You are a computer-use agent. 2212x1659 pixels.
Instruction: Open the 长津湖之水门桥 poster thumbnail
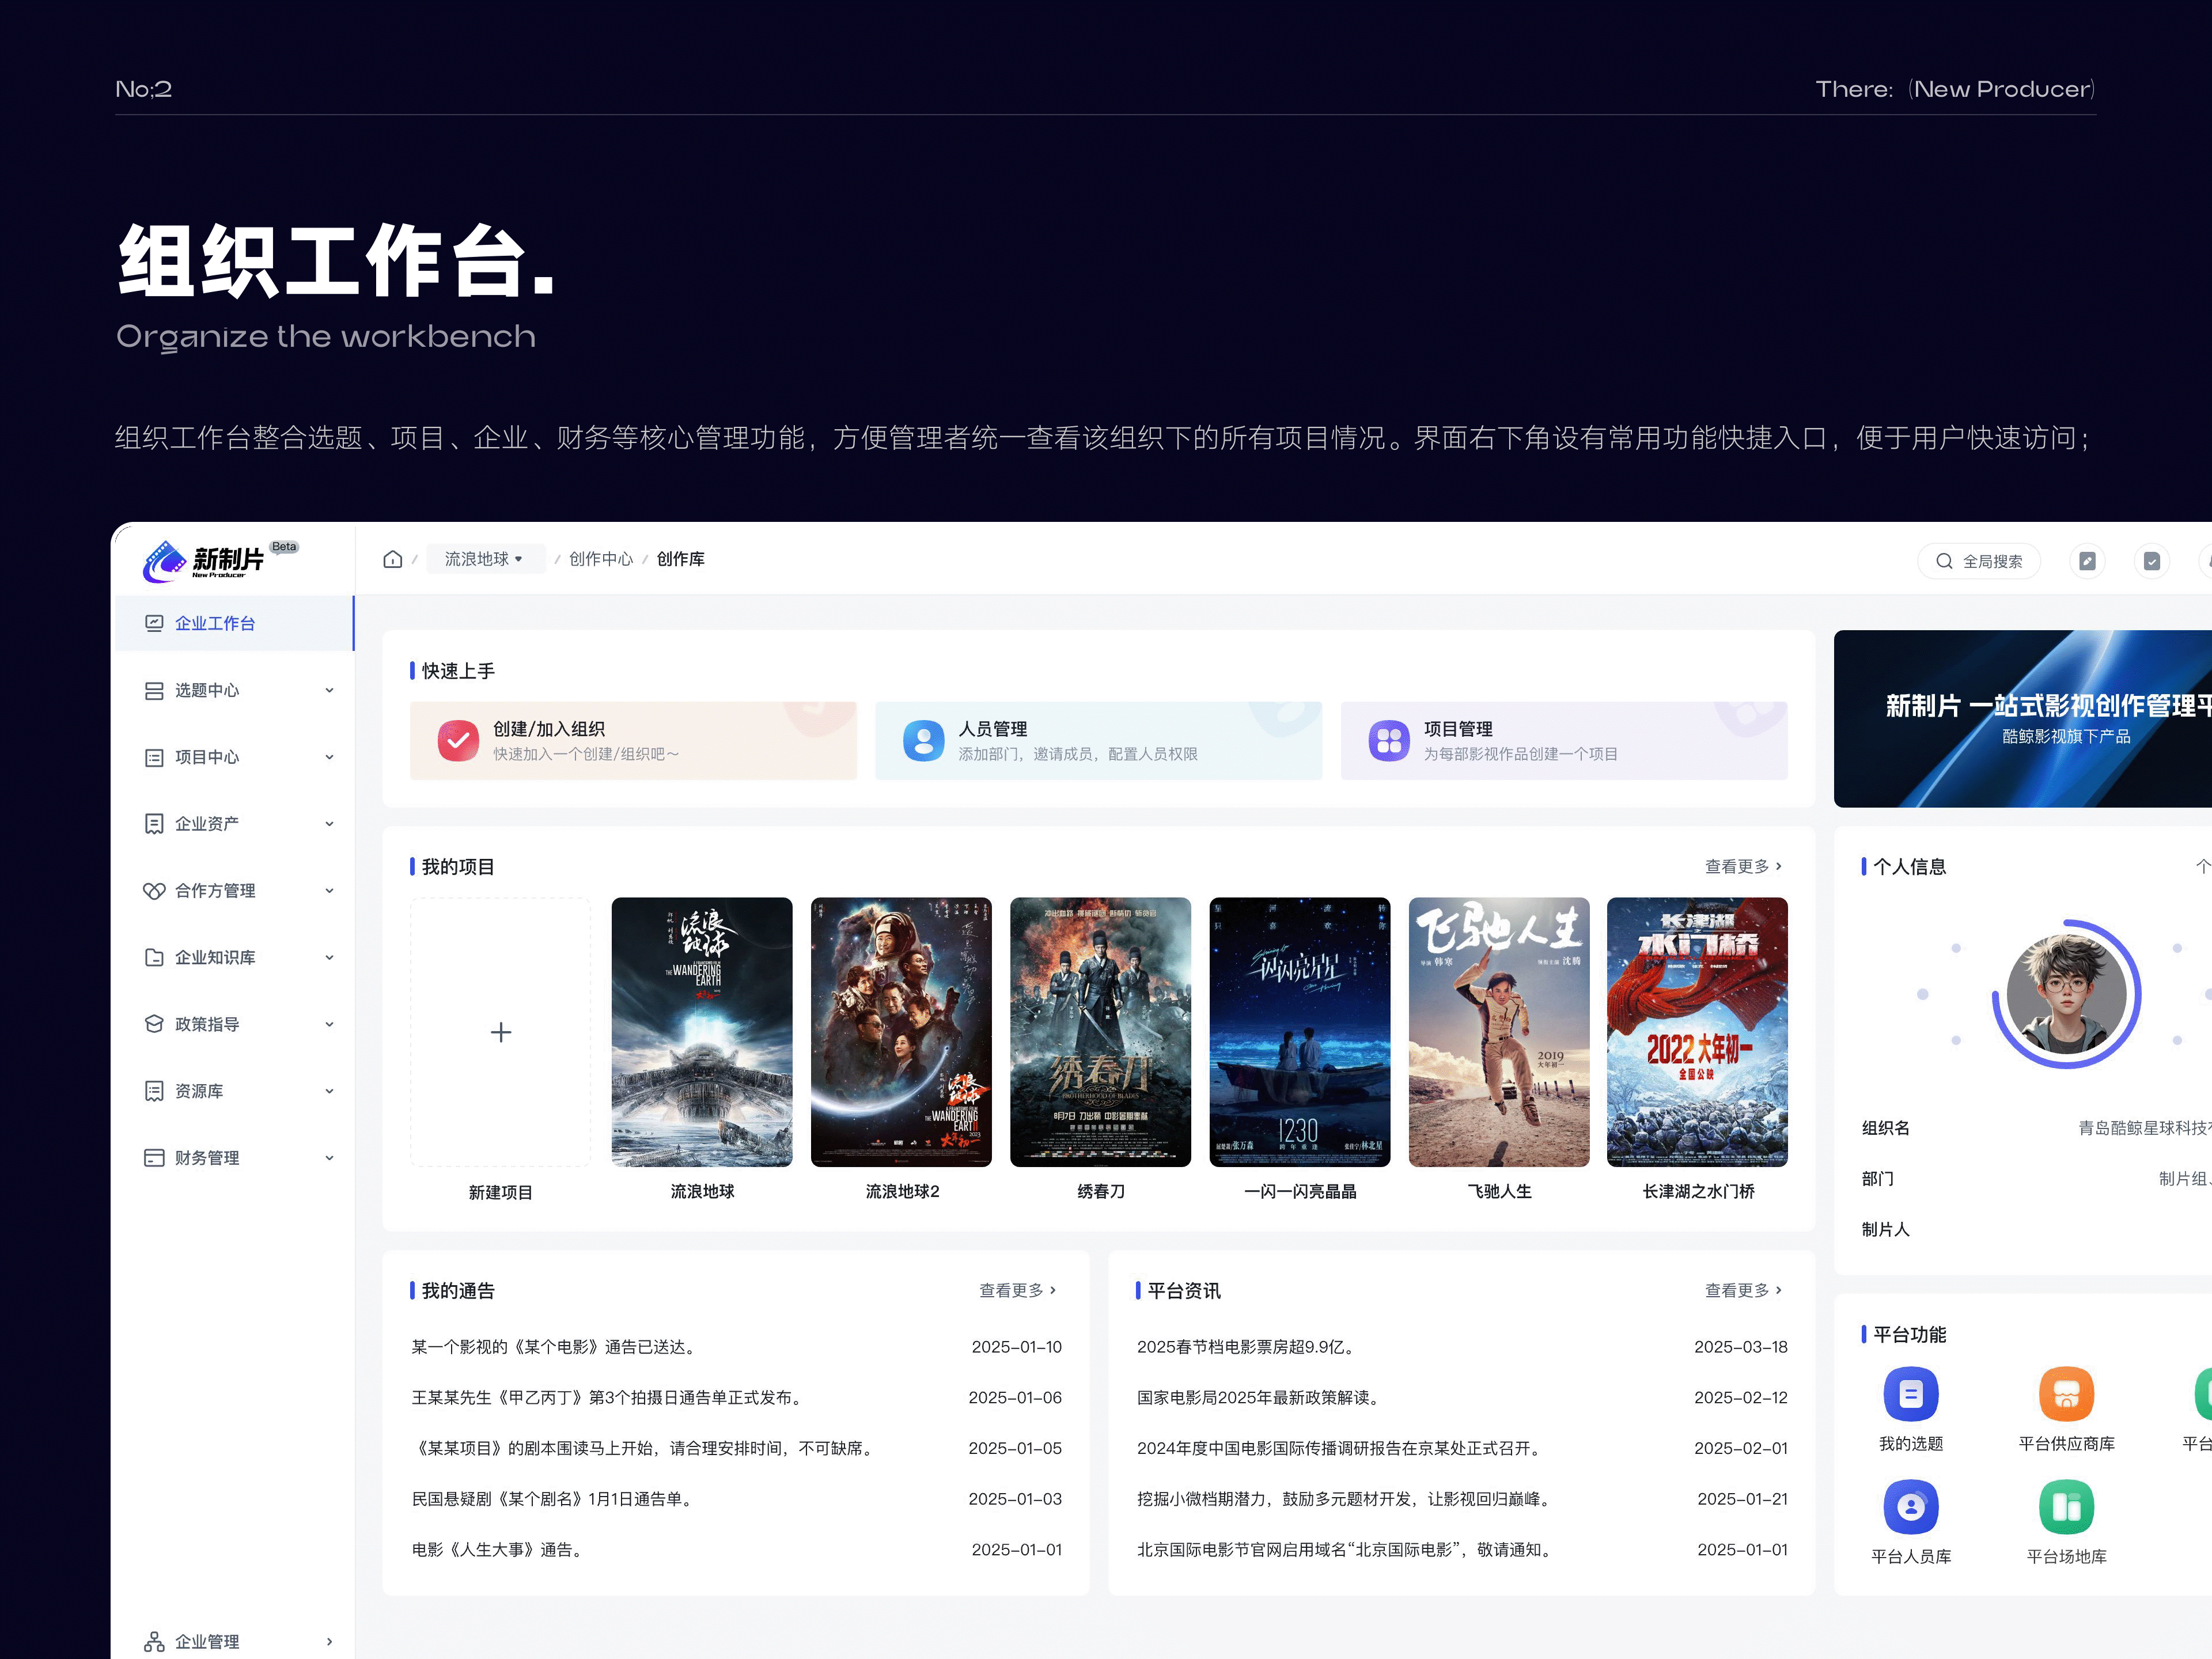coord(1697,1032)
